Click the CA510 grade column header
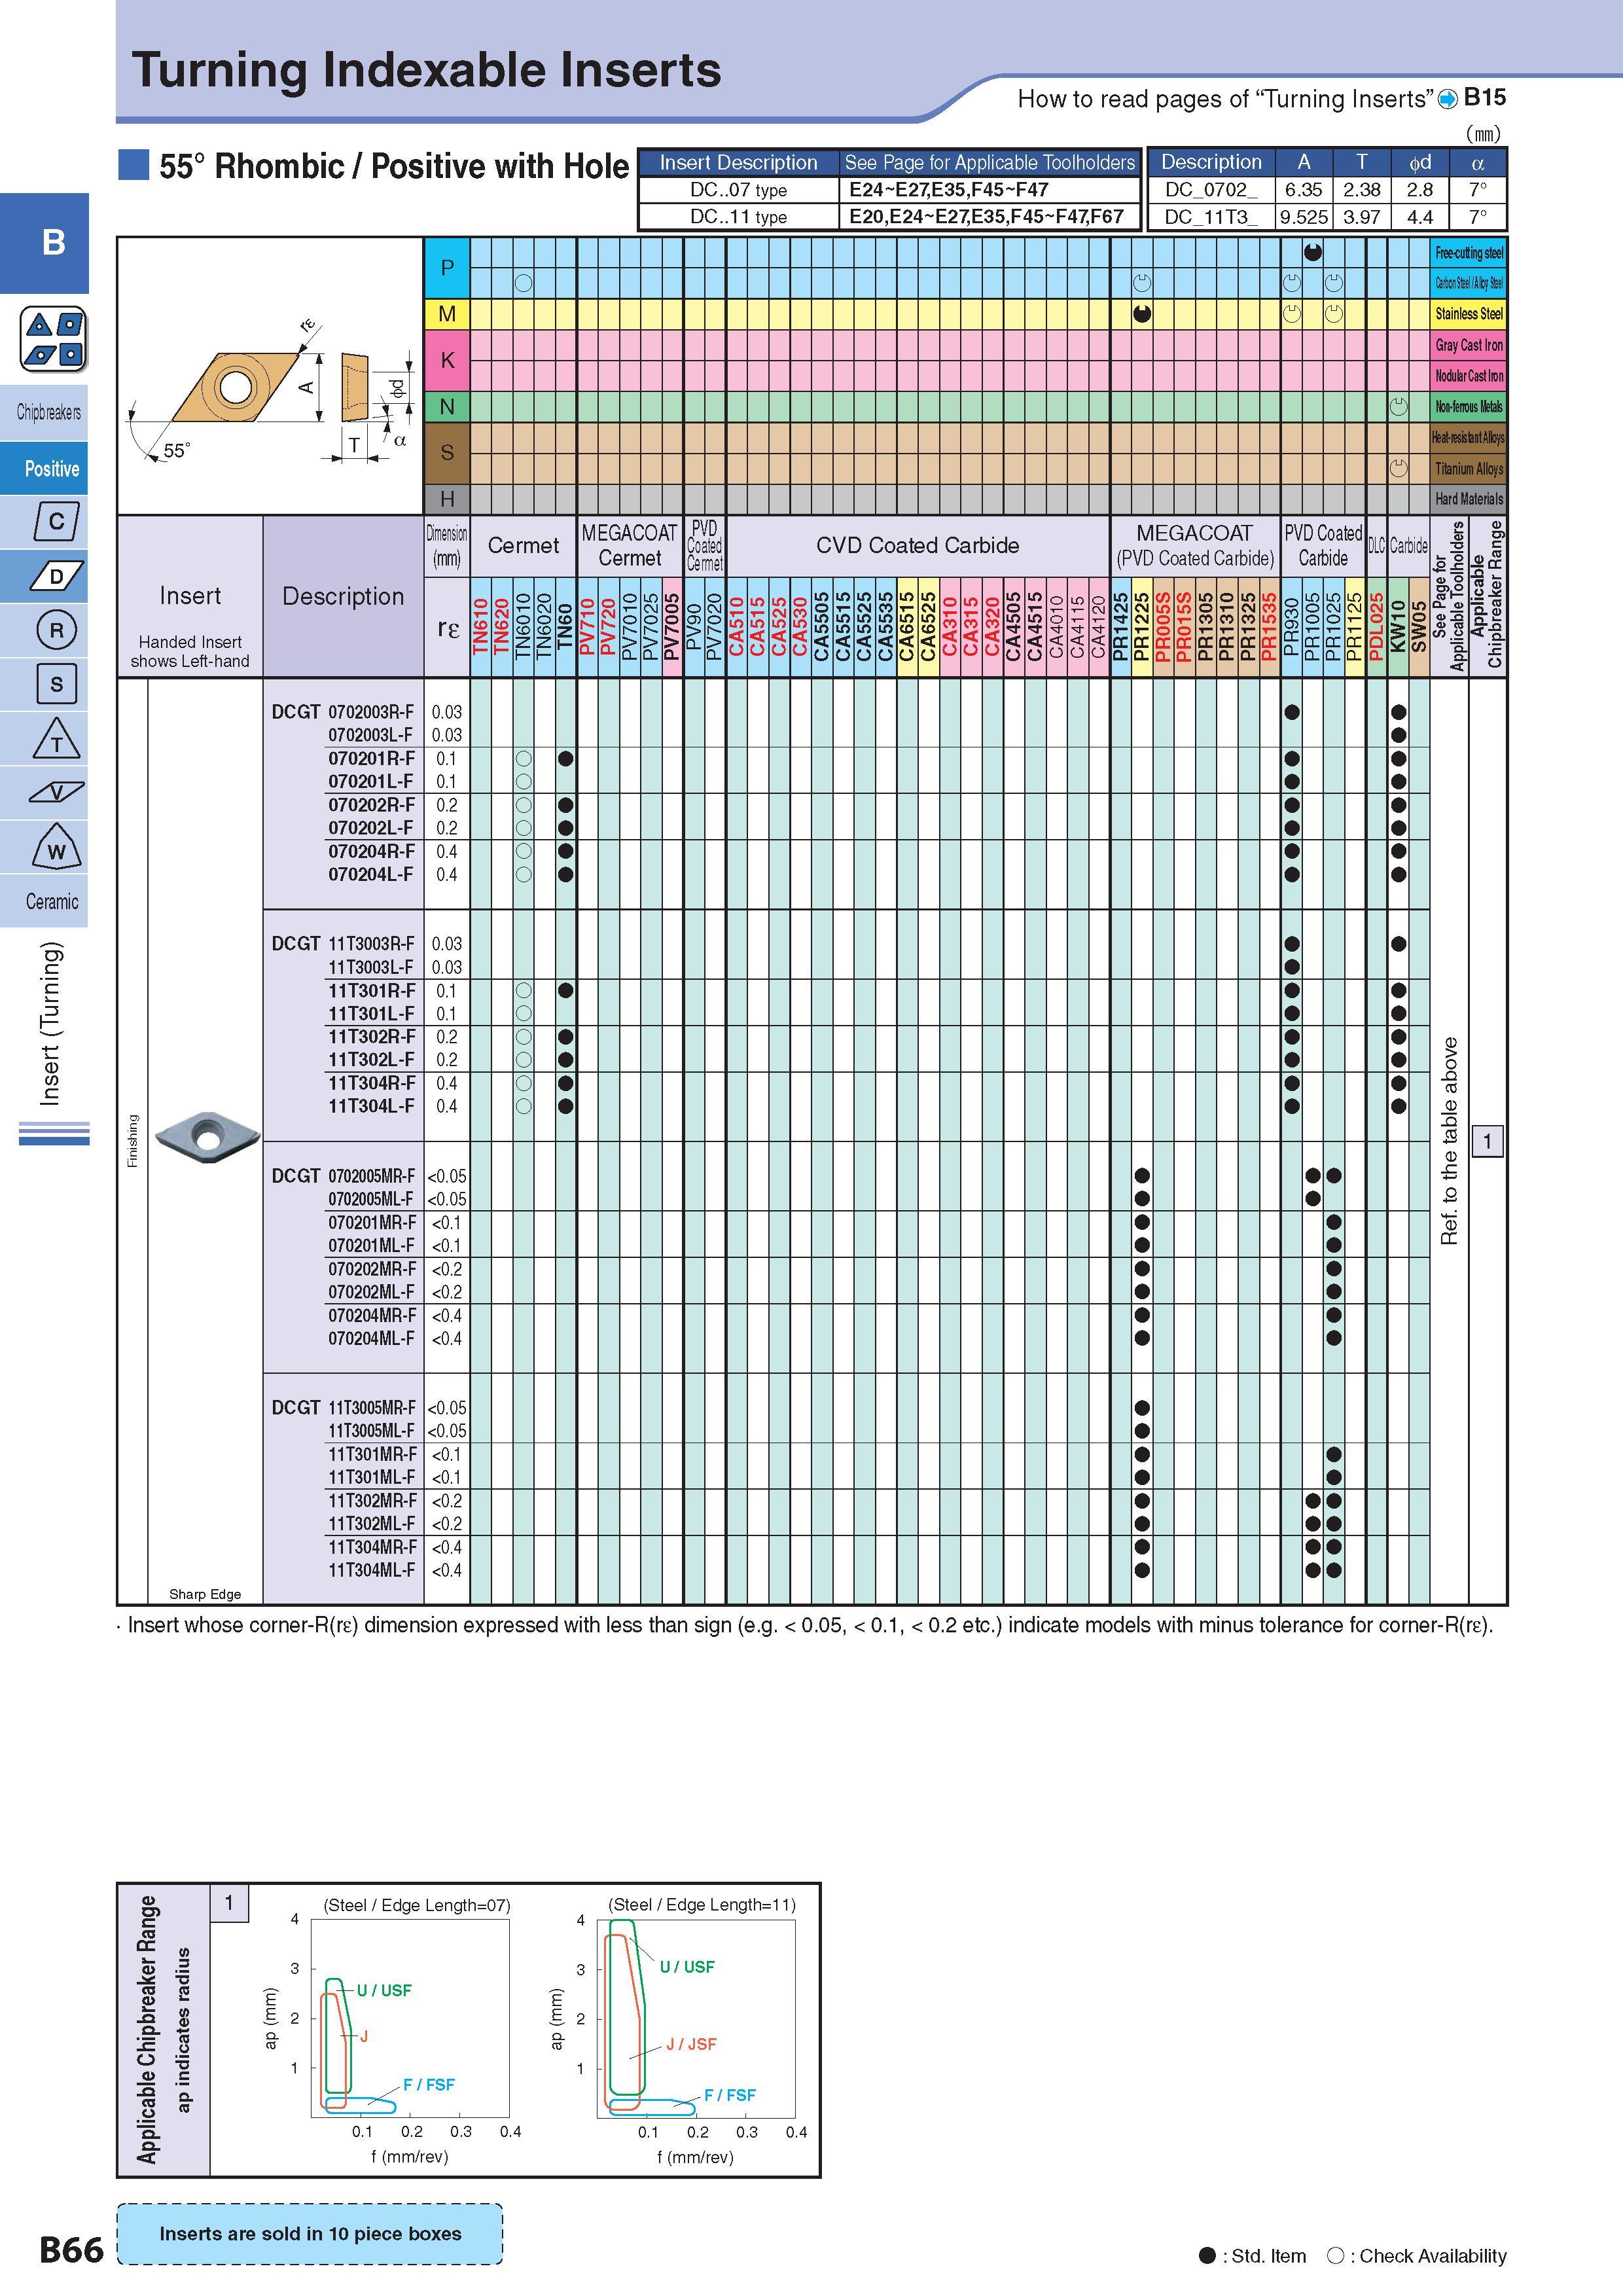 coord(737,626)
